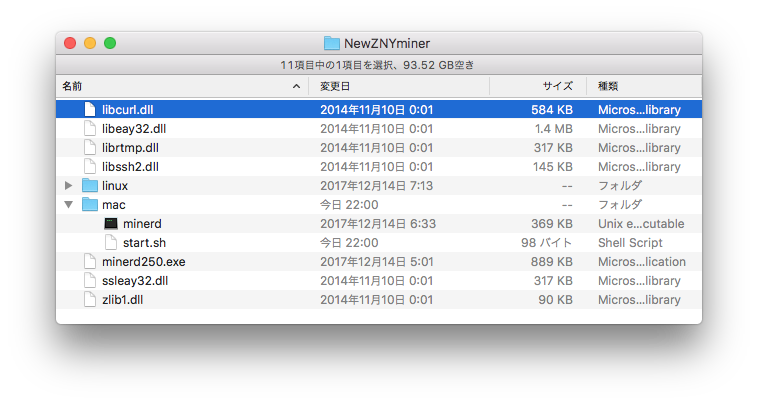
Task: Select the minerd file name
Action: pyautogui.click(x=142, y=224)
